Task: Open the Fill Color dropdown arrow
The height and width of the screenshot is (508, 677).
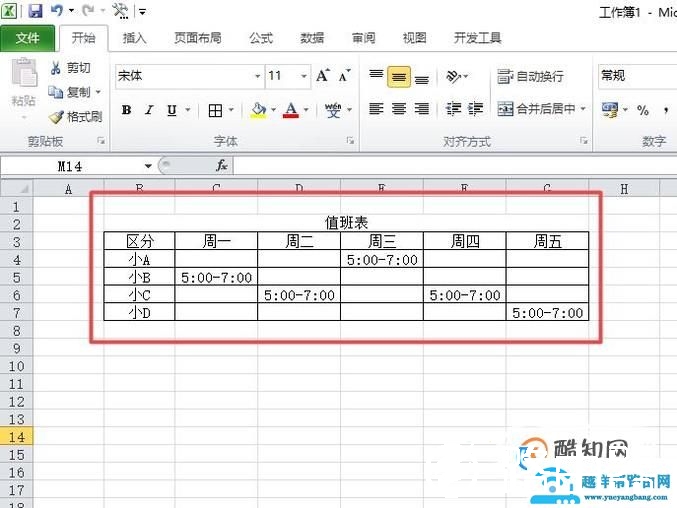Action: (x=273, y=110)
